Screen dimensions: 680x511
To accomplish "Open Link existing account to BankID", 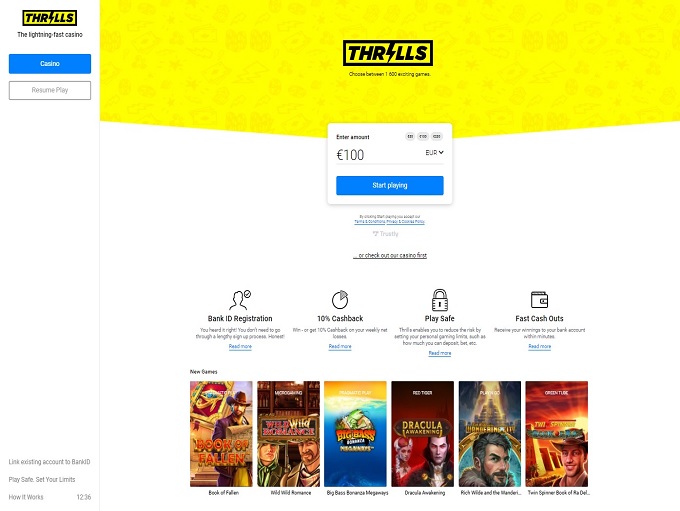I will (49, 462).
